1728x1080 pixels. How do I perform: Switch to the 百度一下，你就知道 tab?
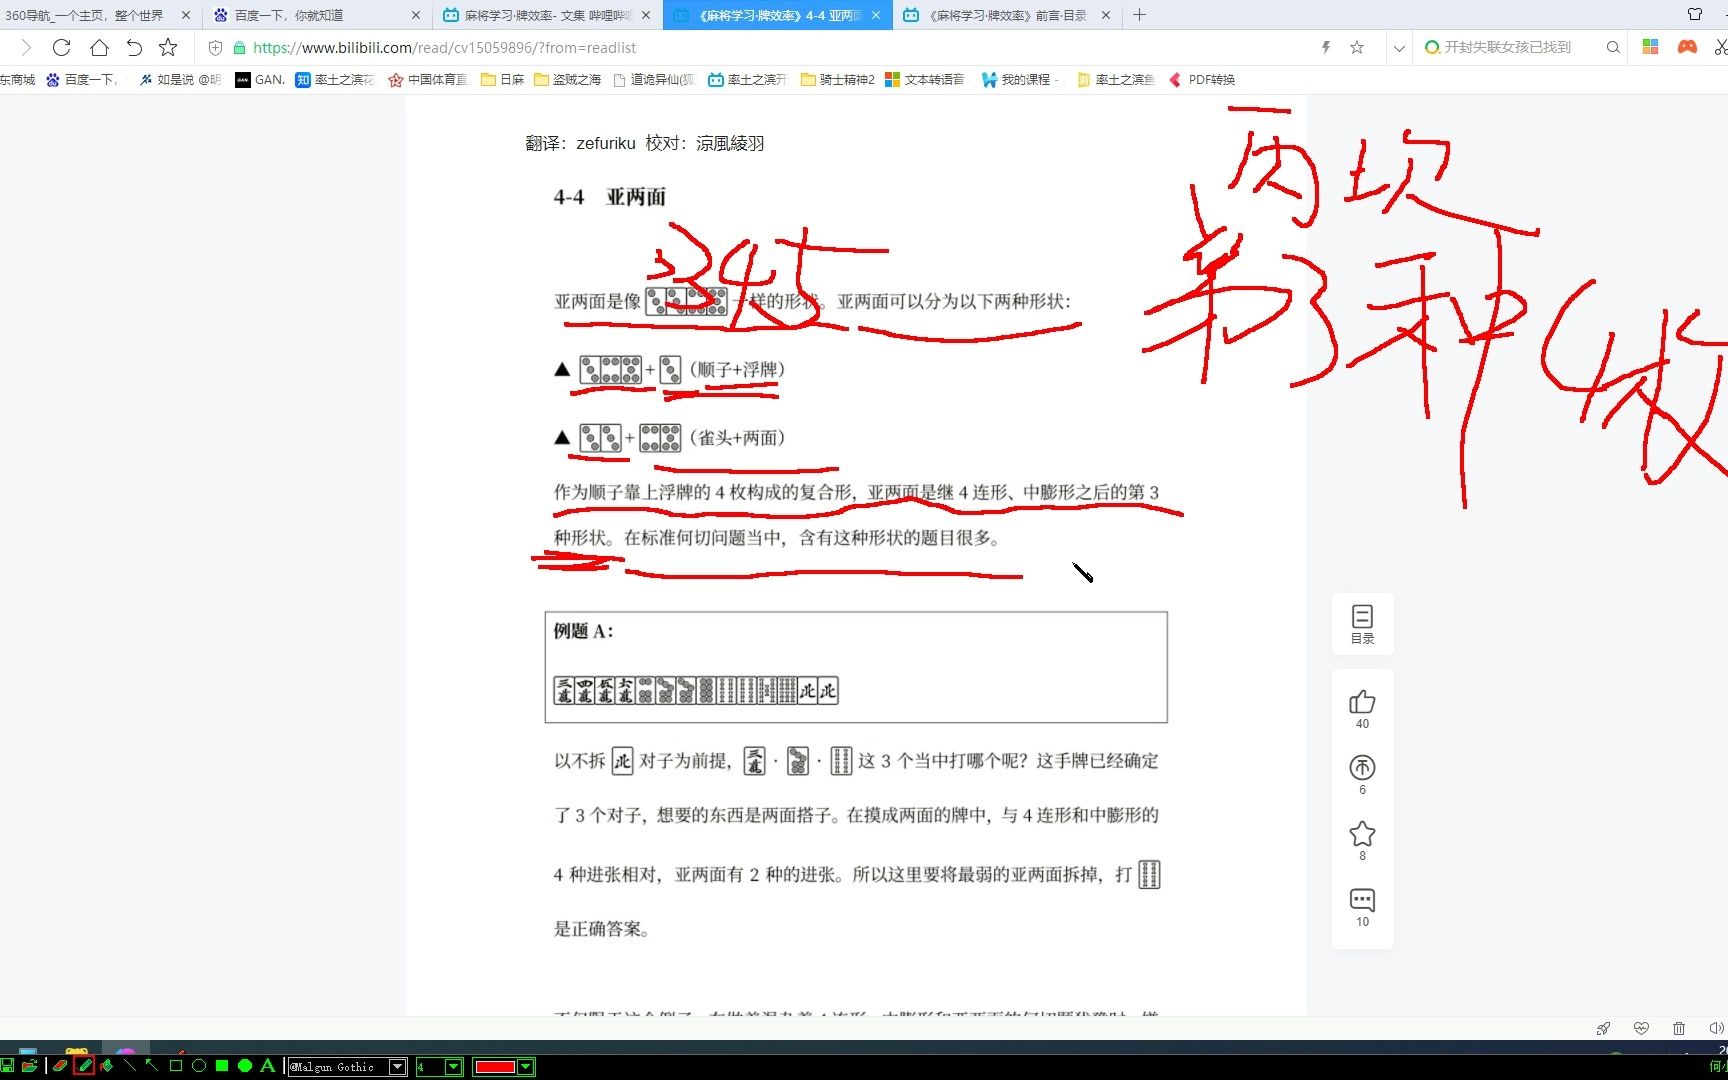tap(318, 15)
